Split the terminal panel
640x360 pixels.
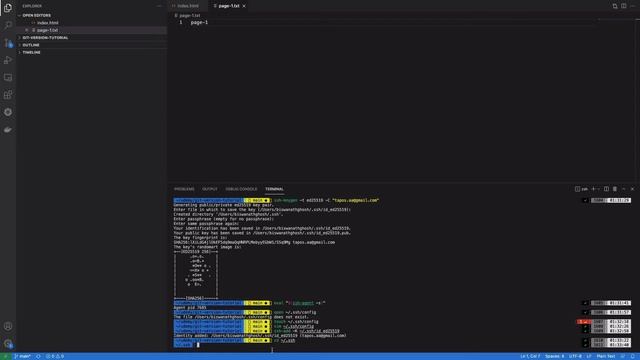click(x=606, y=189)
